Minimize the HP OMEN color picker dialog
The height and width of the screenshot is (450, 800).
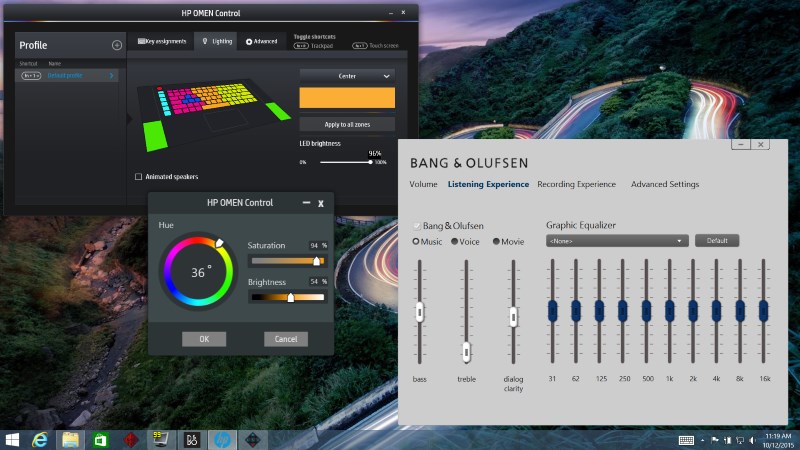[x=306, y=203]
